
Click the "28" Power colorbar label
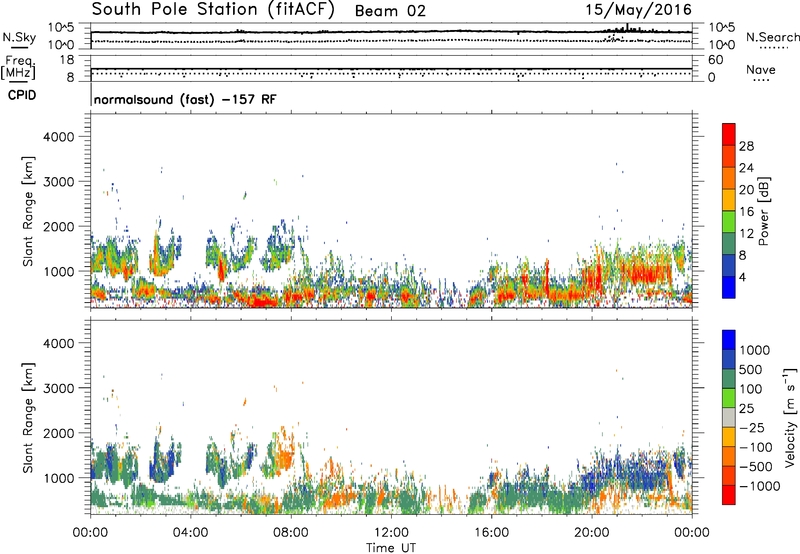point(746,146)
